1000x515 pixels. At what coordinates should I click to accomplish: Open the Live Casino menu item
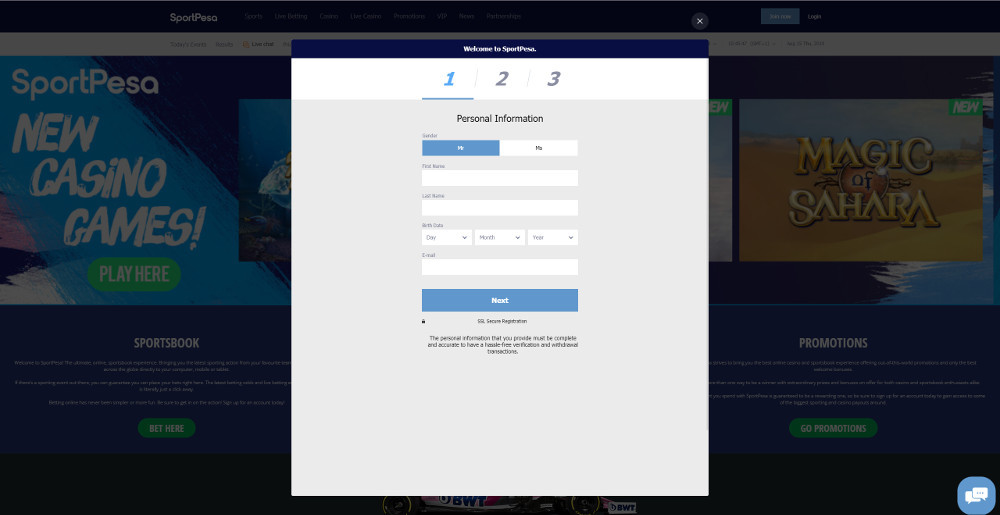pyautogui.click(x=365, y=17)
